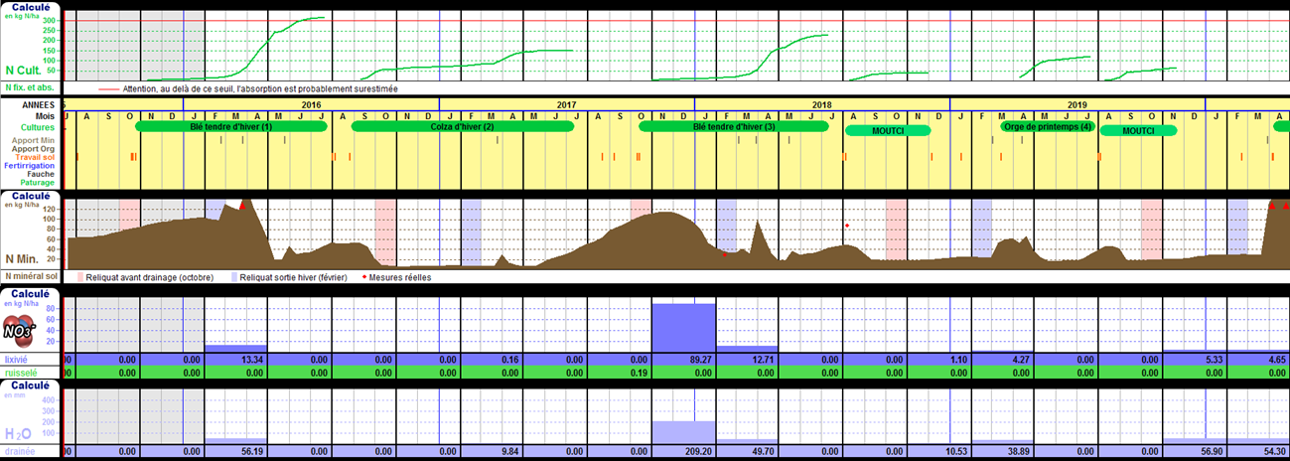
Task: Click the drainée value 9.84
Action: coord(512,452)
